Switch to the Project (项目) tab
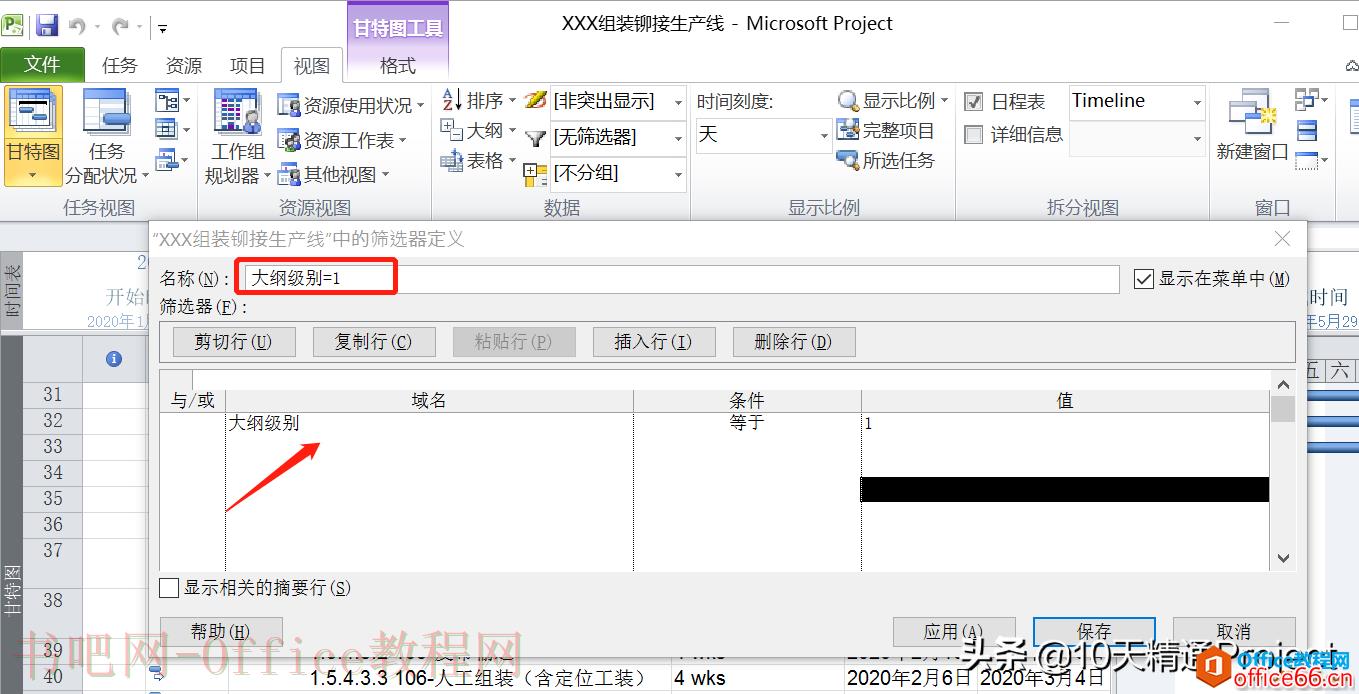The height and width of the screenshot is (694, 1359). tap(247, 66)
